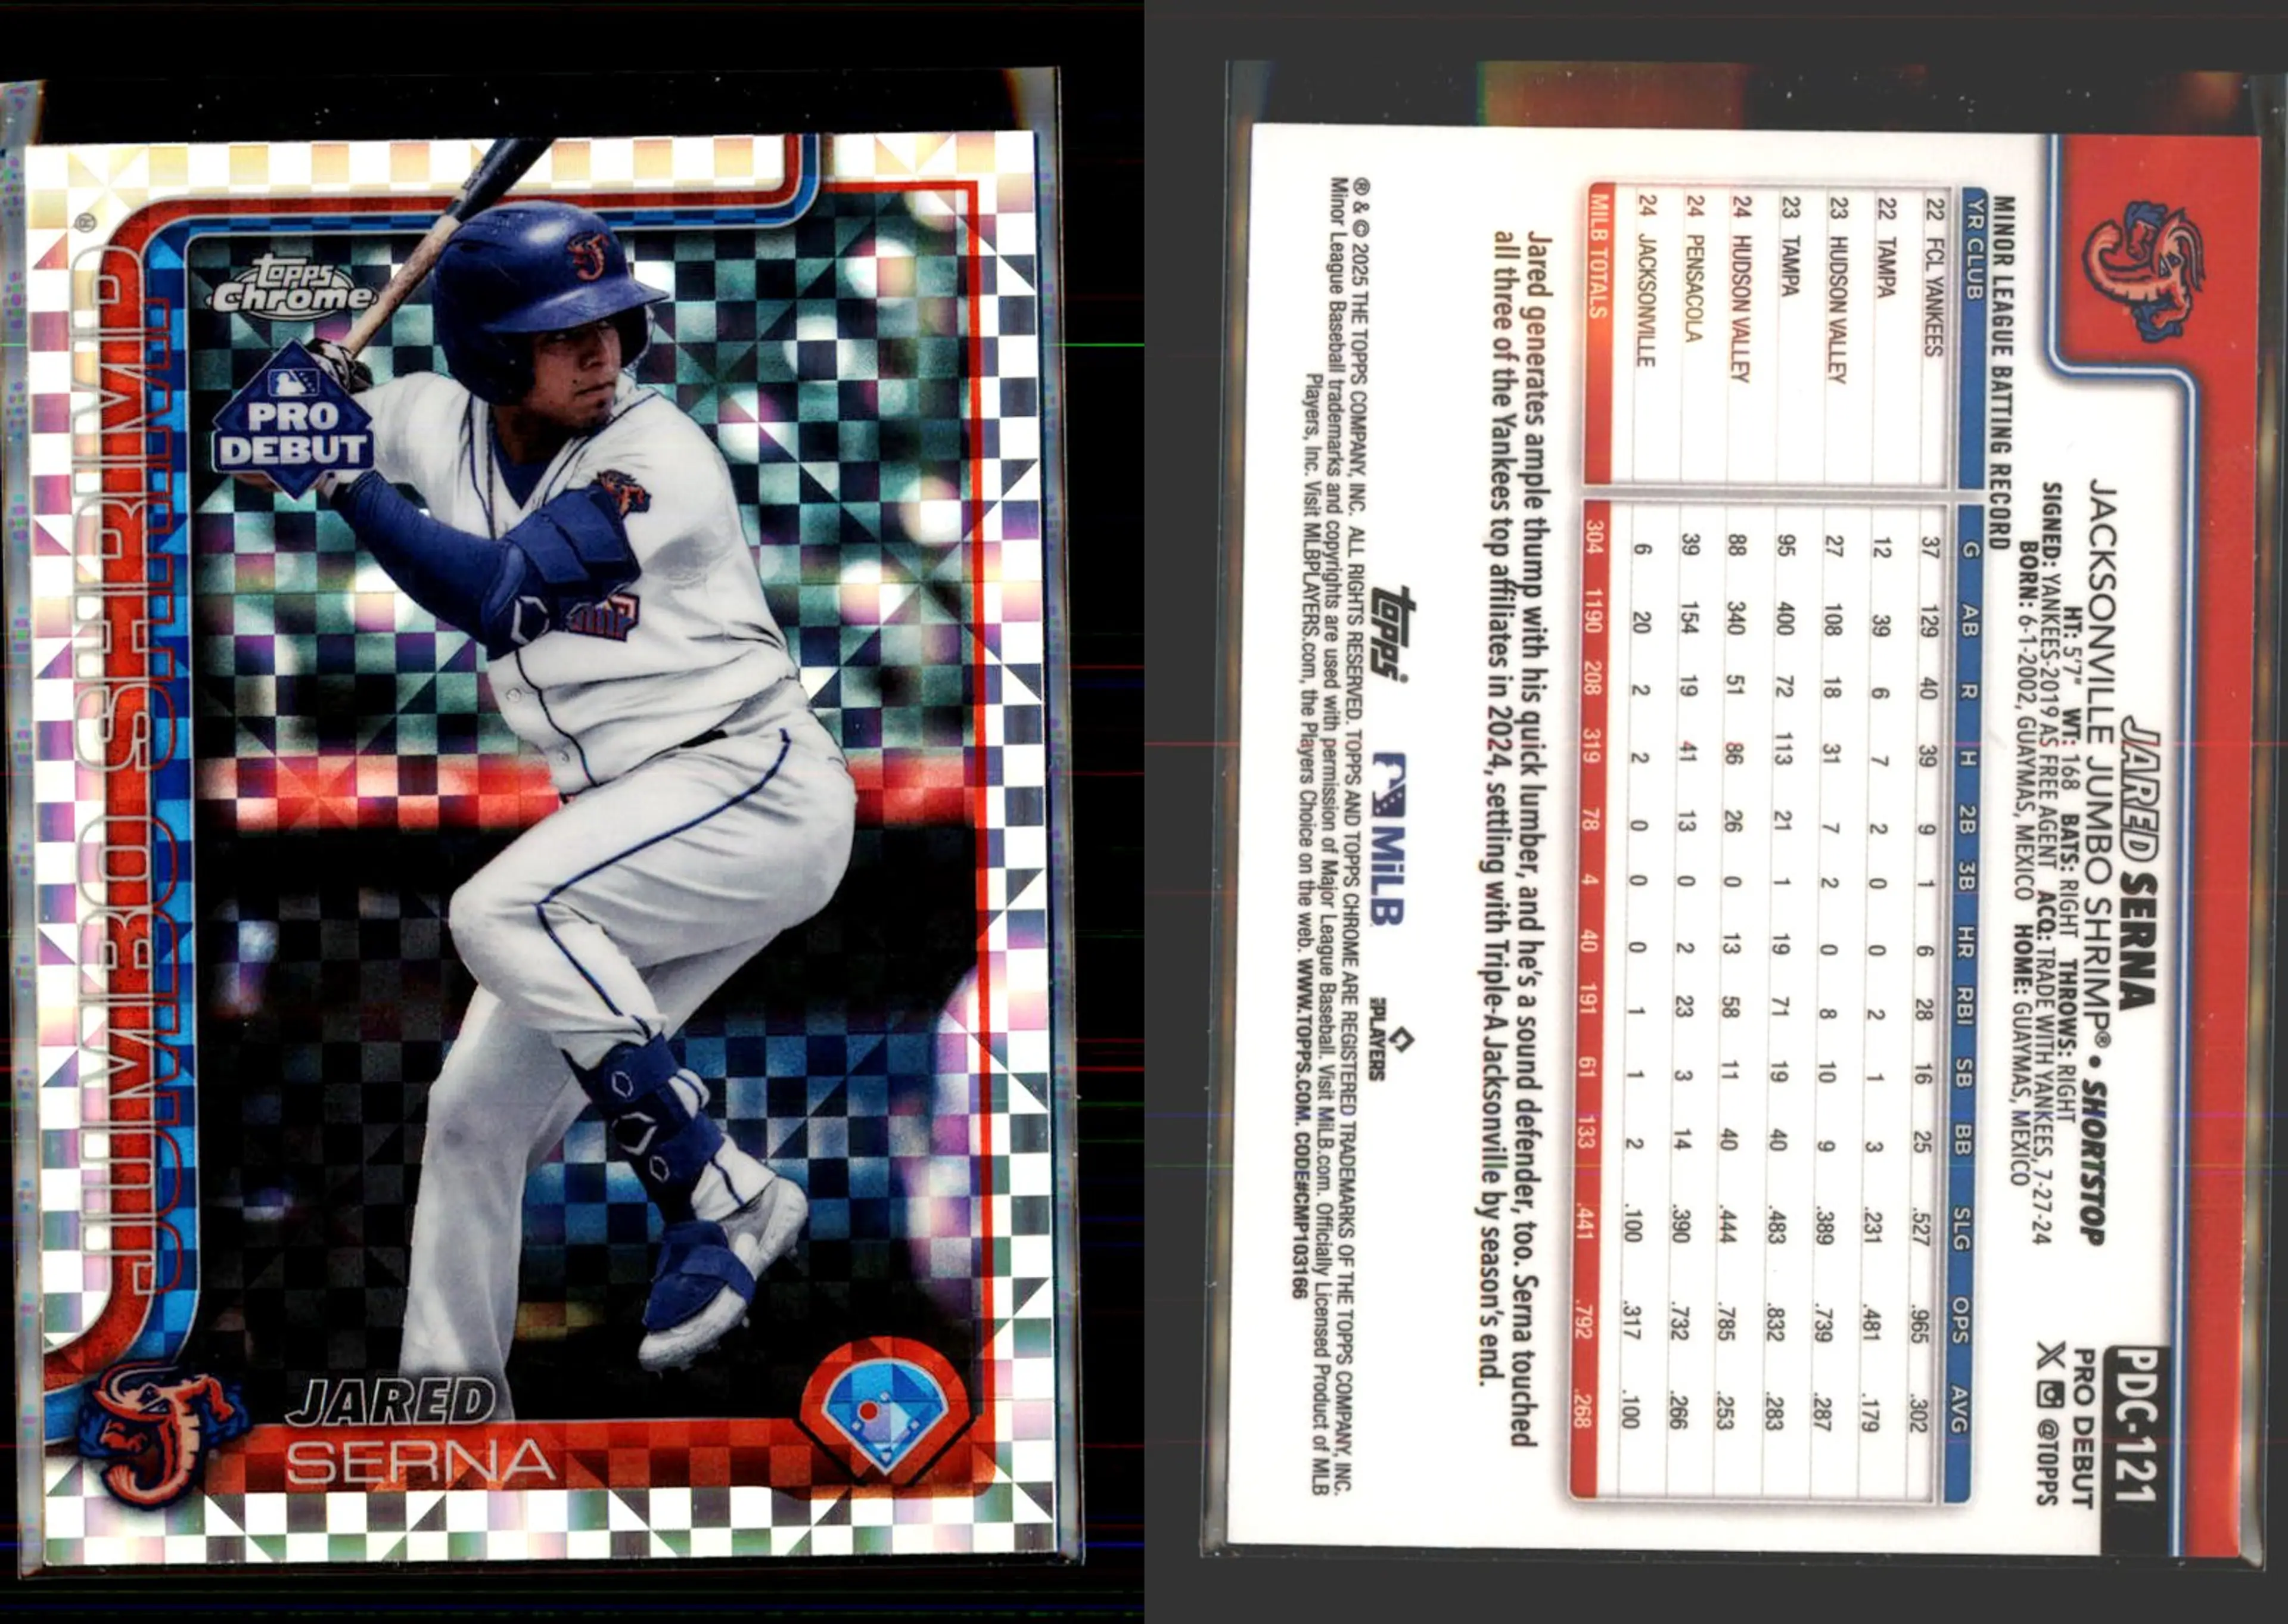Viewport: 2288px width, 1624px height.
Task: Click the Jared Serna name heading on card back
Action: point(2140,861)
